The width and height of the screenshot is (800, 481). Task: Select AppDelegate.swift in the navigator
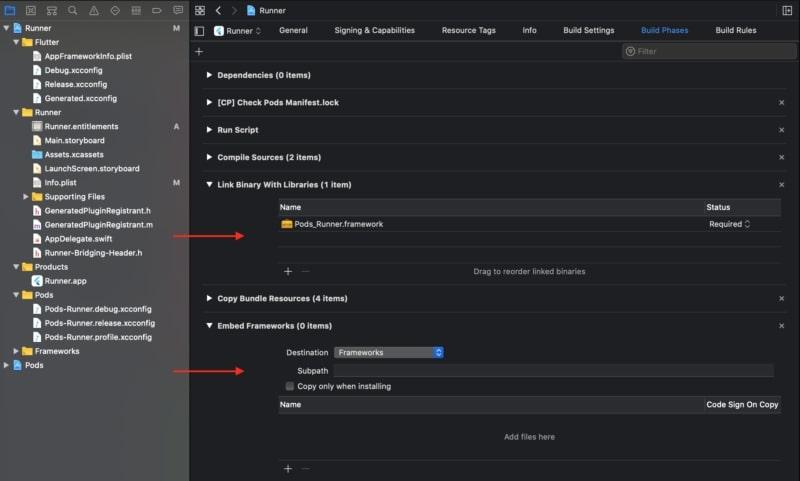[x=78, y=239]
